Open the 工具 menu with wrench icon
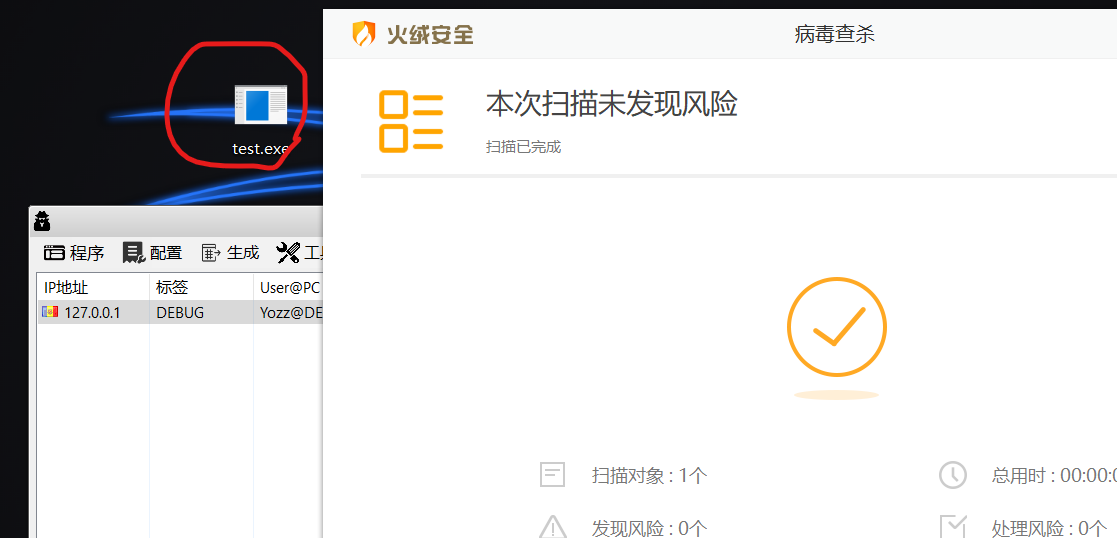Image resolution: width=1117 pixels, height=538 pixels. tap(299, 252)
